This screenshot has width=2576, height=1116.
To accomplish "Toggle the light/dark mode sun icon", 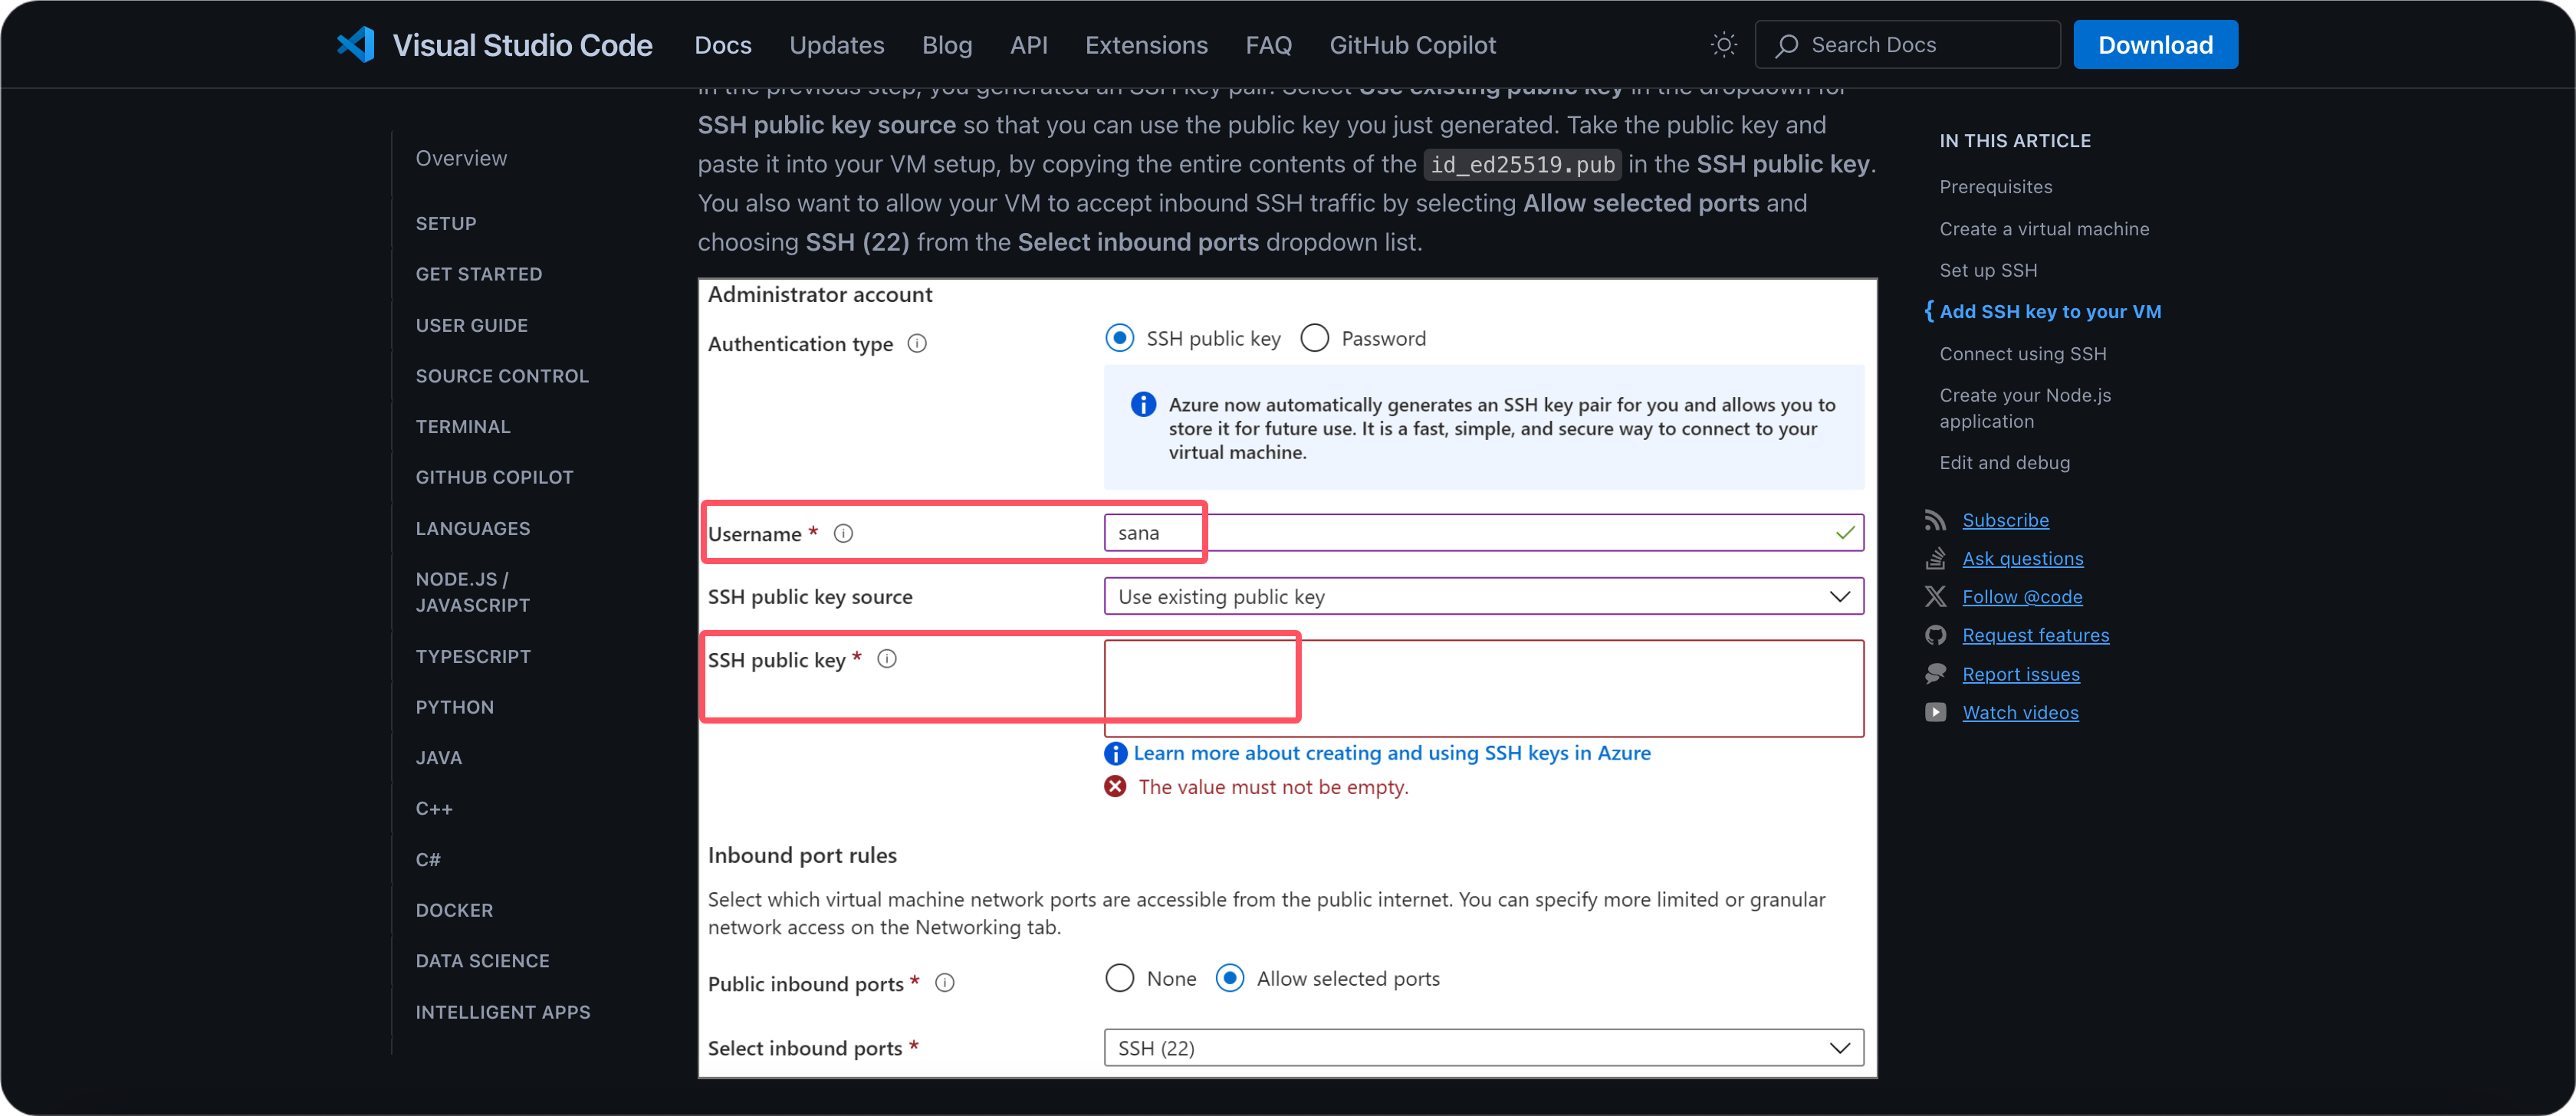I will [1725, 44].
